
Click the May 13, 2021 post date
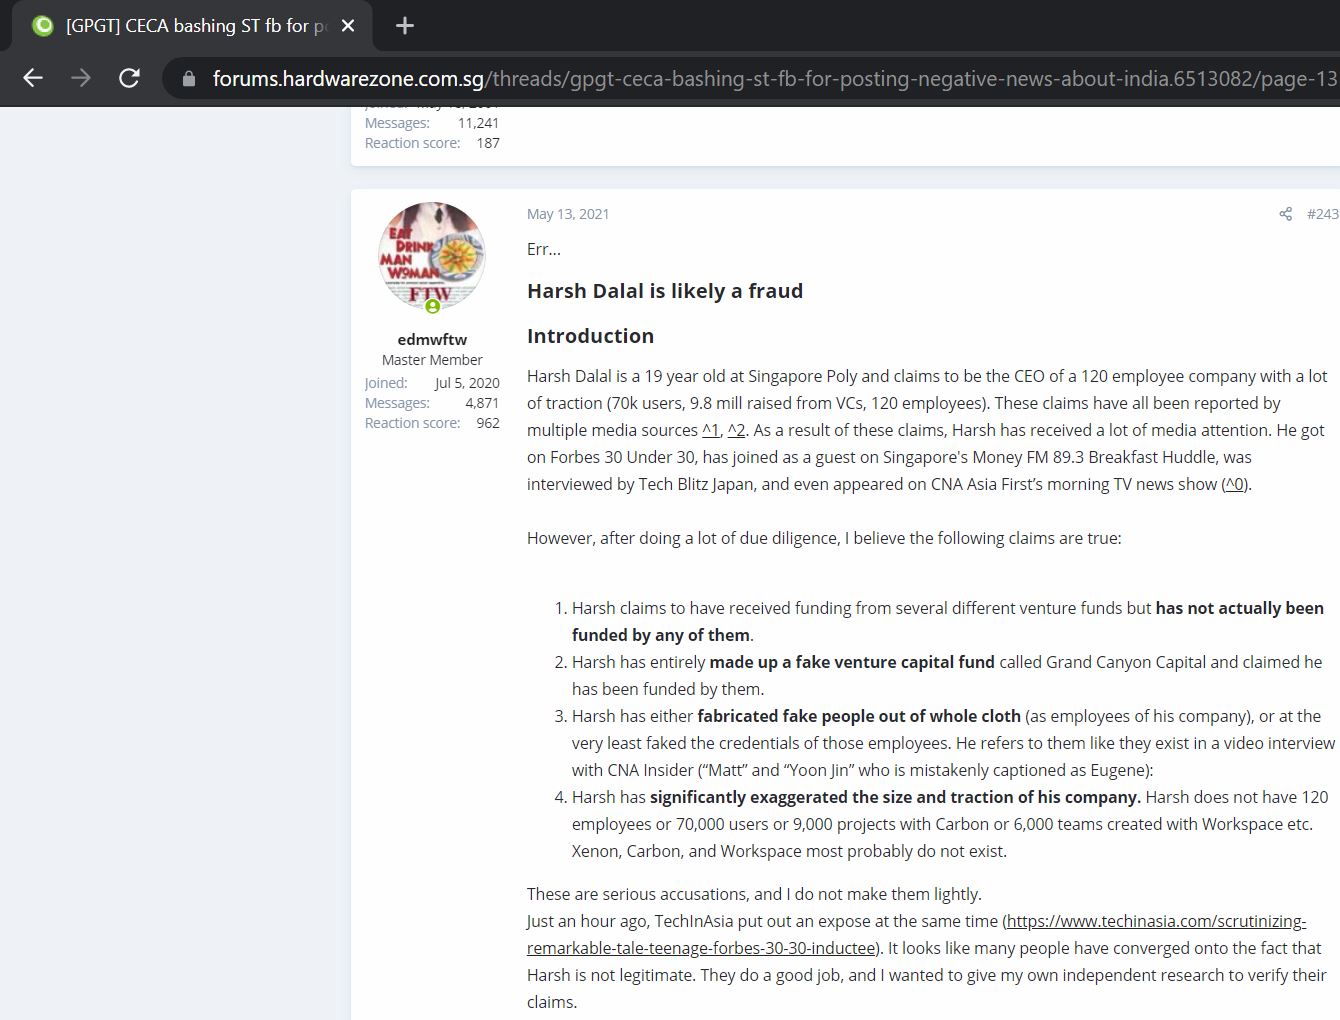(x=568, y=214)
